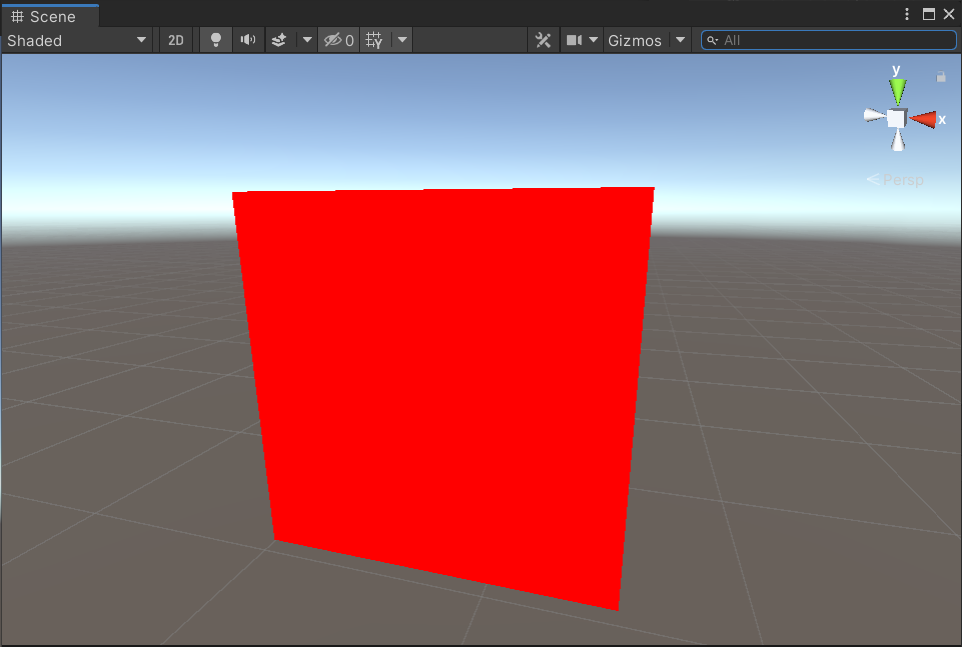The width and height of the screenshot is (962, 647).
Task: Open the Scene view three-dot menu
Action: (906, 14)
